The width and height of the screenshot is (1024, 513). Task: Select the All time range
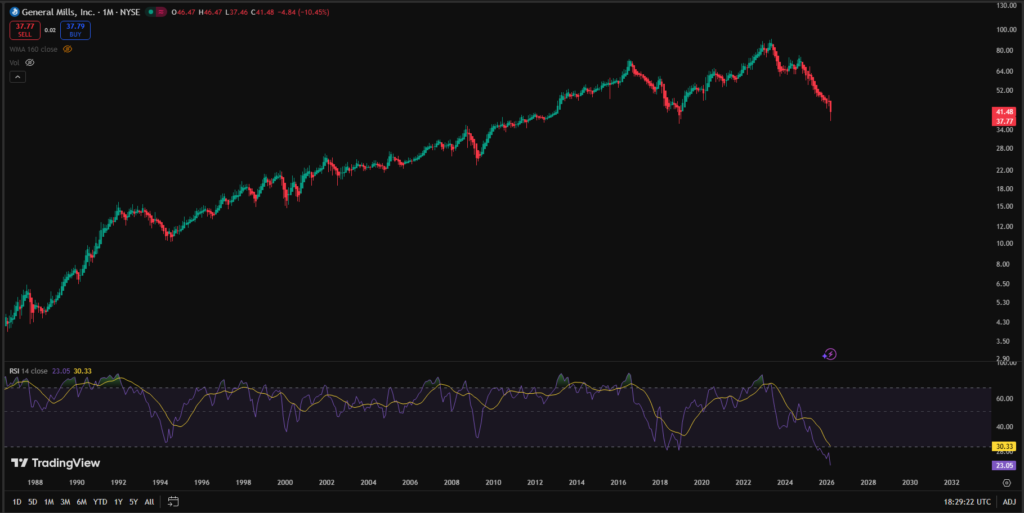point(149,502)
